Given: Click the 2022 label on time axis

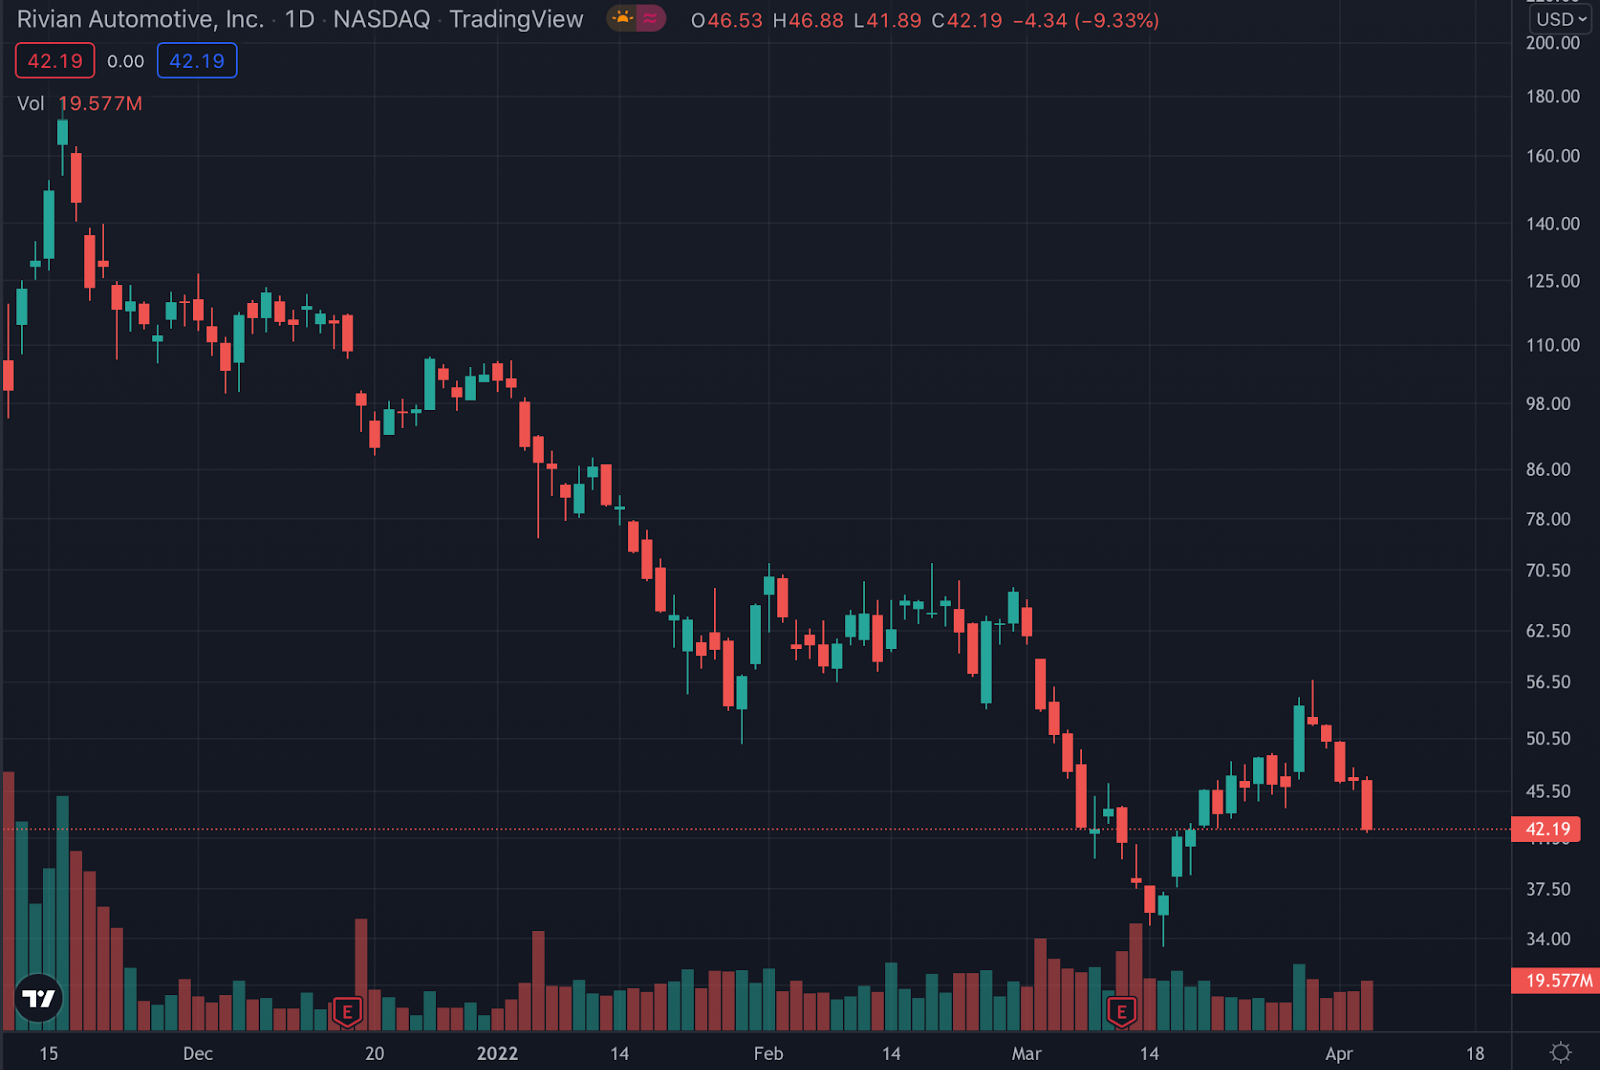Looking at the screenshot, I should pos(497,1053).
